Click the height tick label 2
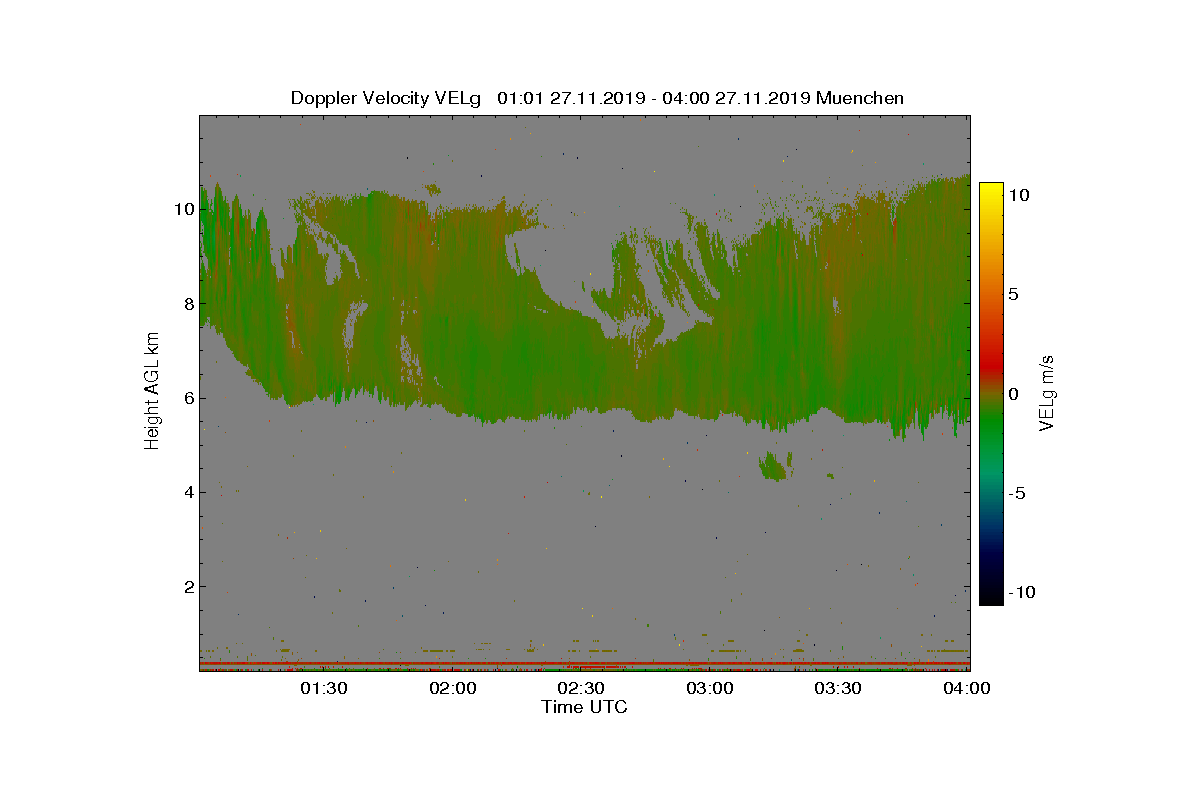 187,586
